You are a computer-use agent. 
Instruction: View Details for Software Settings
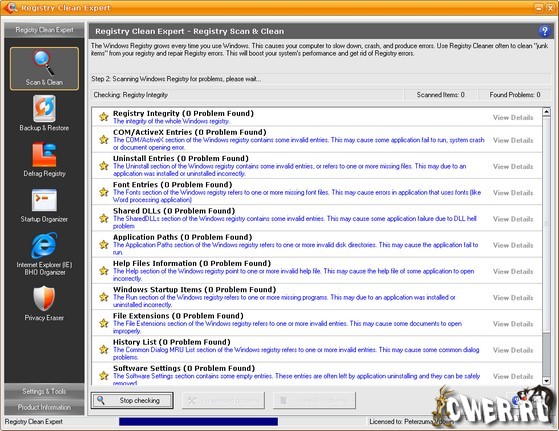pos(513,376)
